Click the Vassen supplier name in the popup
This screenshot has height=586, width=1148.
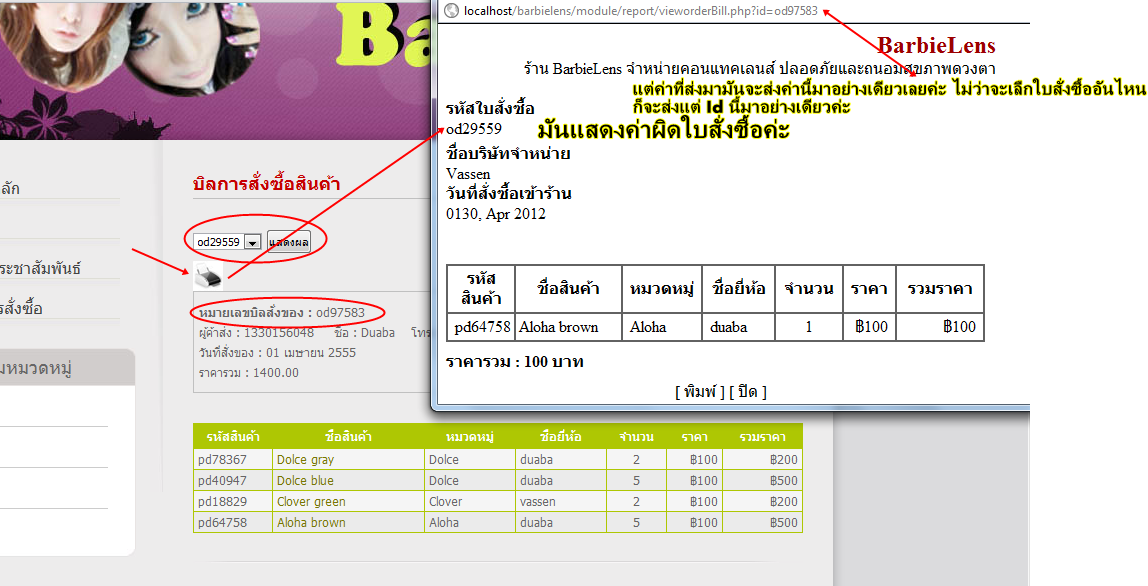click(469, 174)
